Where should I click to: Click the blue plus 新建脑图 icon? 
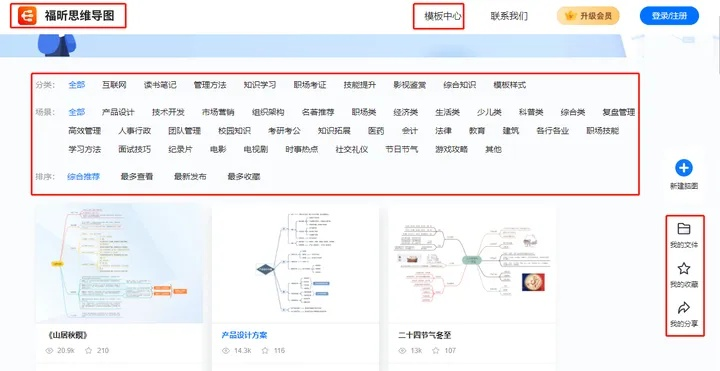pos(684,168)
